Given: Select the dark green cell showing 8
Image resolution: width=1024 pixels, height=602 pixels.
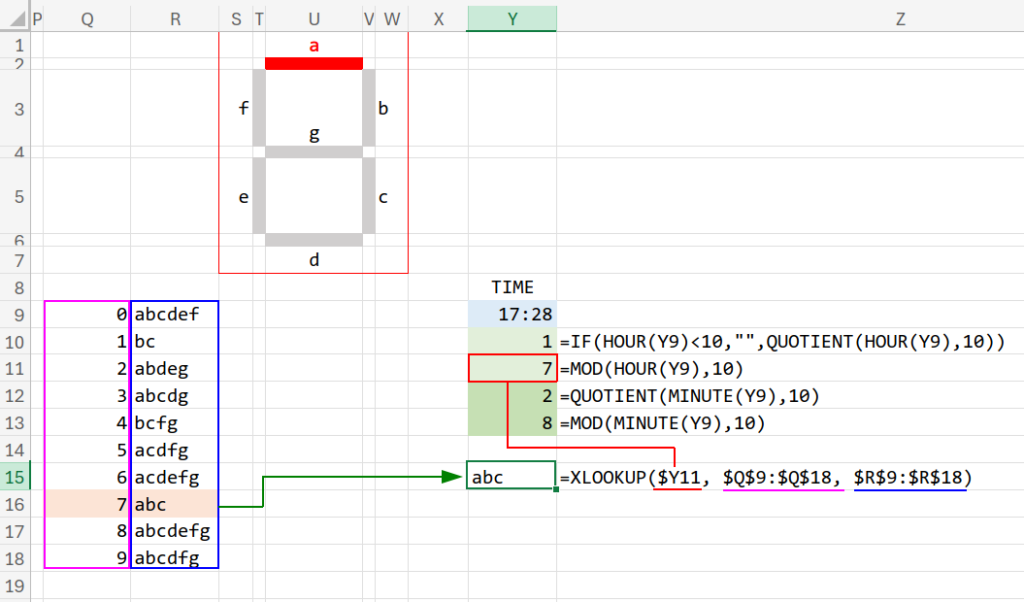Looking at the screenshot, I should point(512,423).
